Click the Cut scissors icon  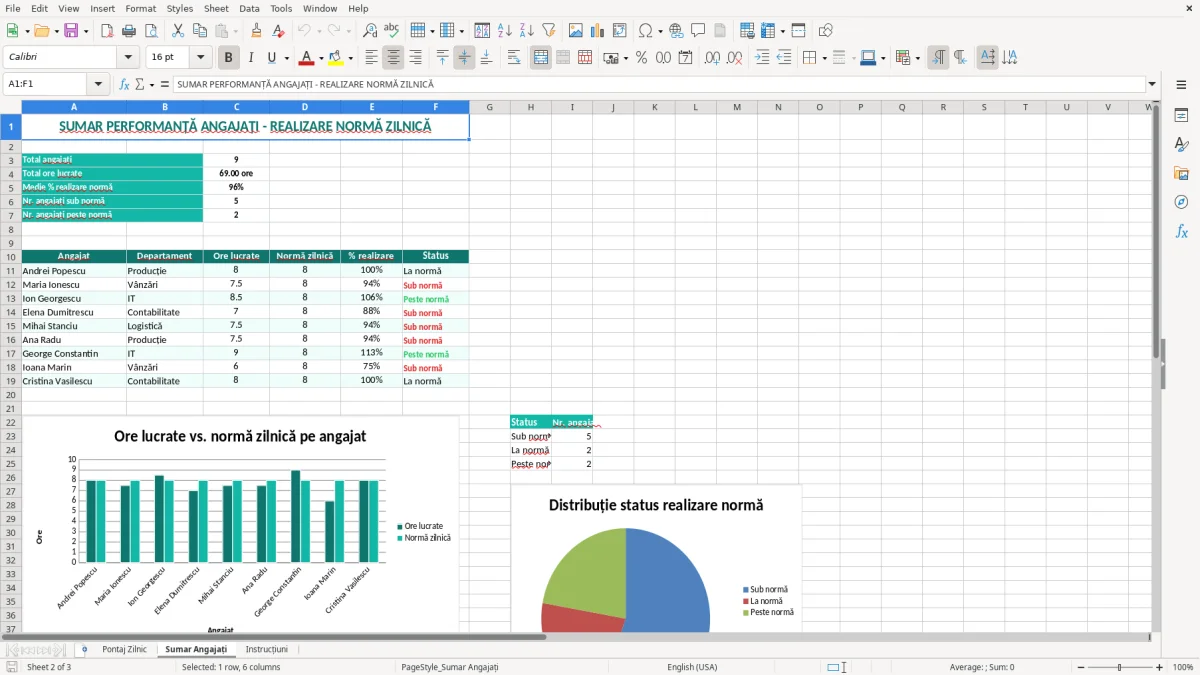(x=177, y=31)
